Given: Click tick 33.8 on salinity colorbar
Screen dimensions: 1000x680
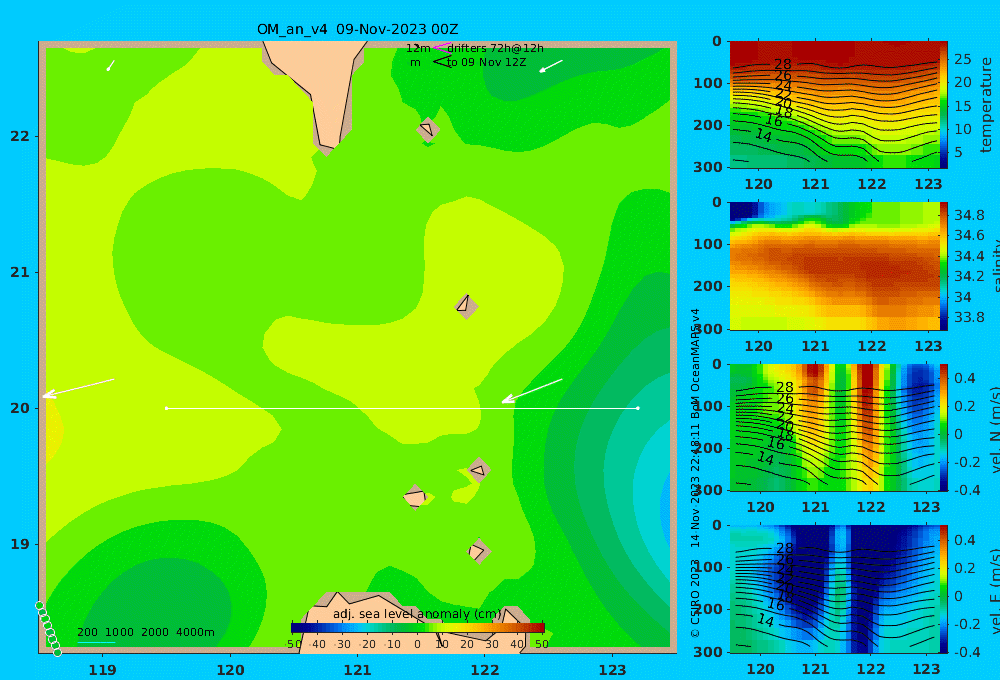Looking at the screenshot, I should [x=969, y=317].
